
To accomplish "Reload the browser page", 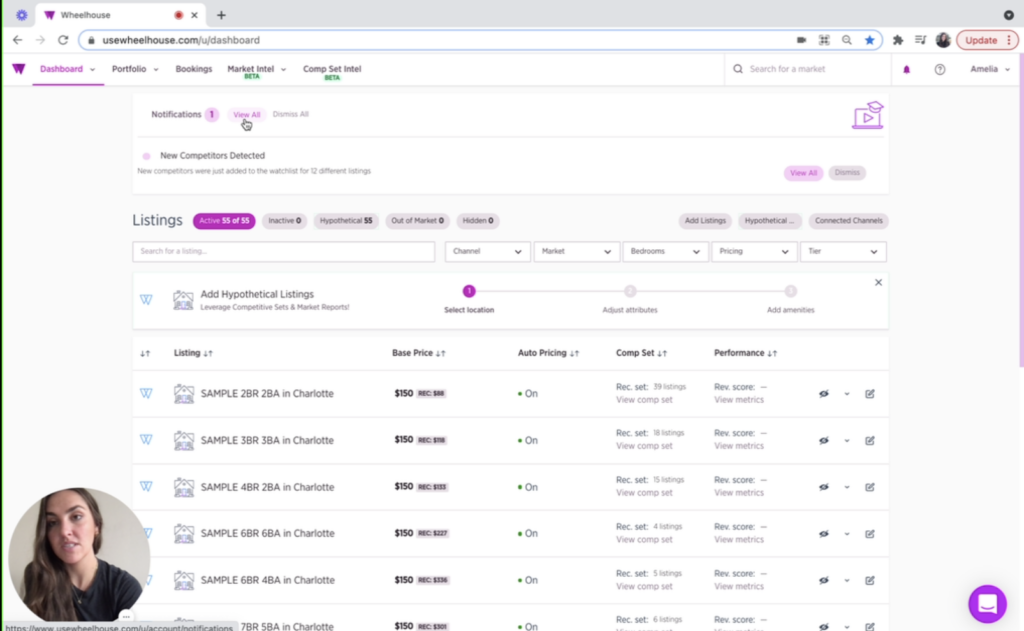I will [63, 40].
